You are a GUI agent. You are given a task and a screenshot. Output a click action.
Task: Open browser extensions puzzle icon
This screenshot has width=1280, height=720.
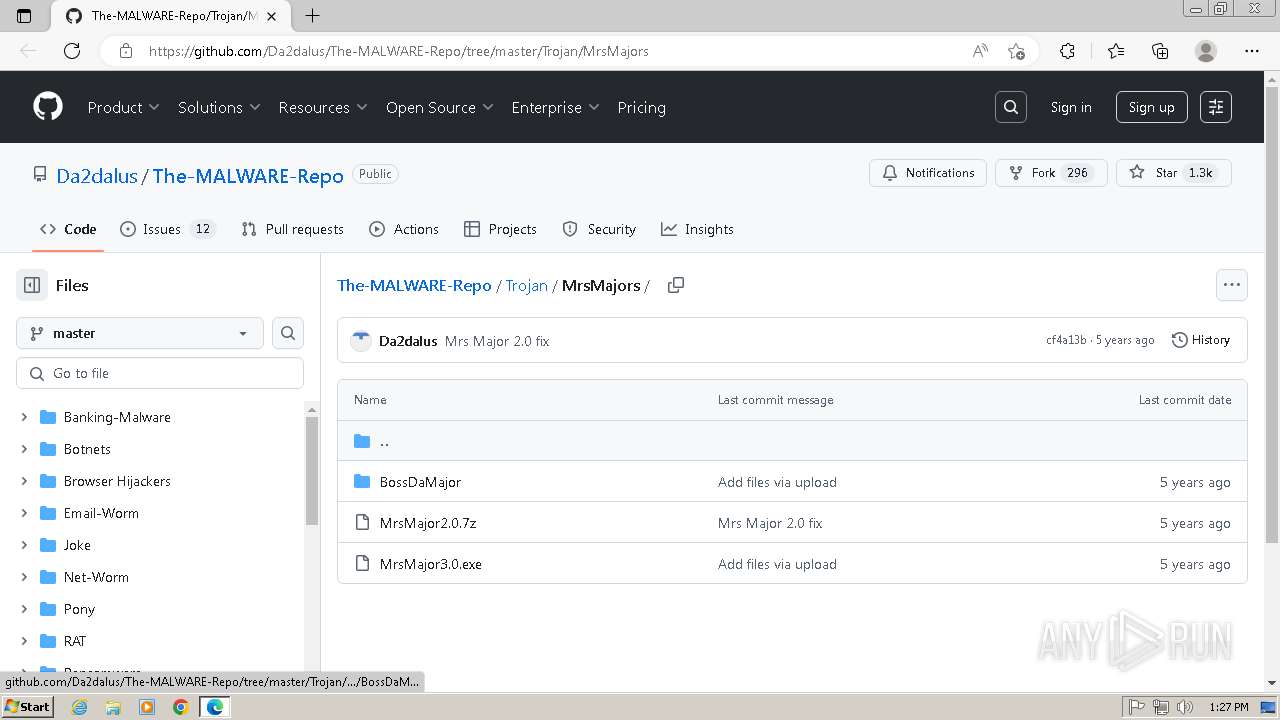pos(1067,51)
